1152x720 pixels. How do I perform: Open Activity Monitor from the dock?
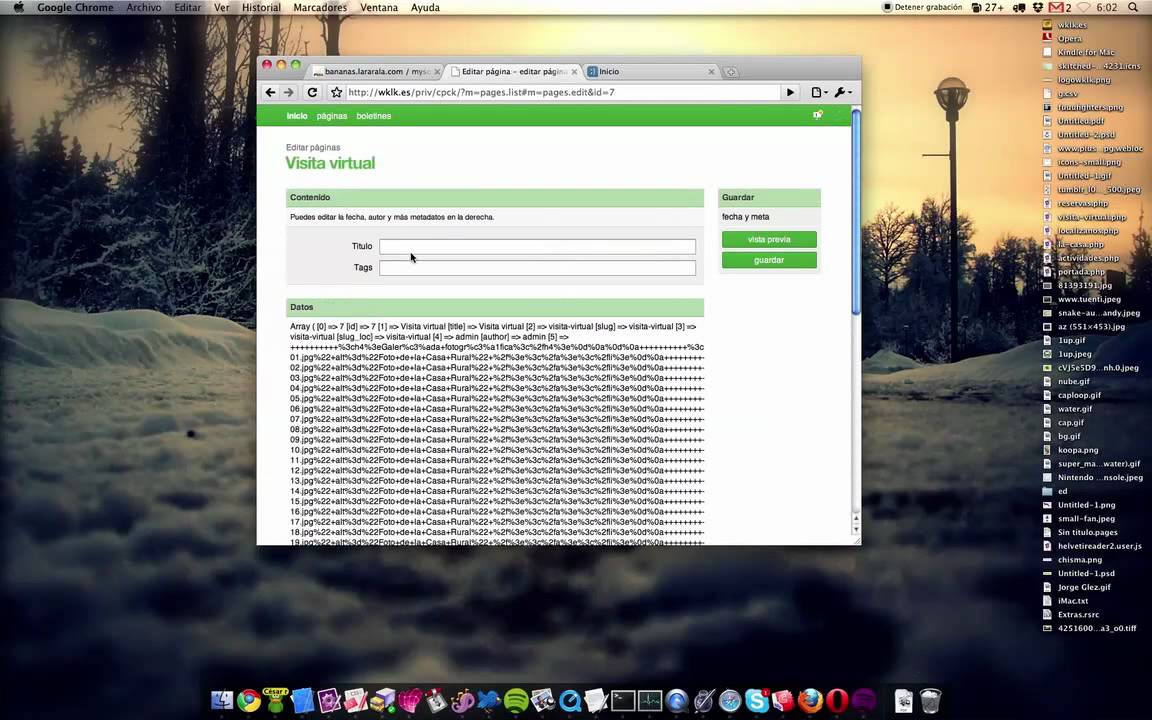(x=650, y=700)
